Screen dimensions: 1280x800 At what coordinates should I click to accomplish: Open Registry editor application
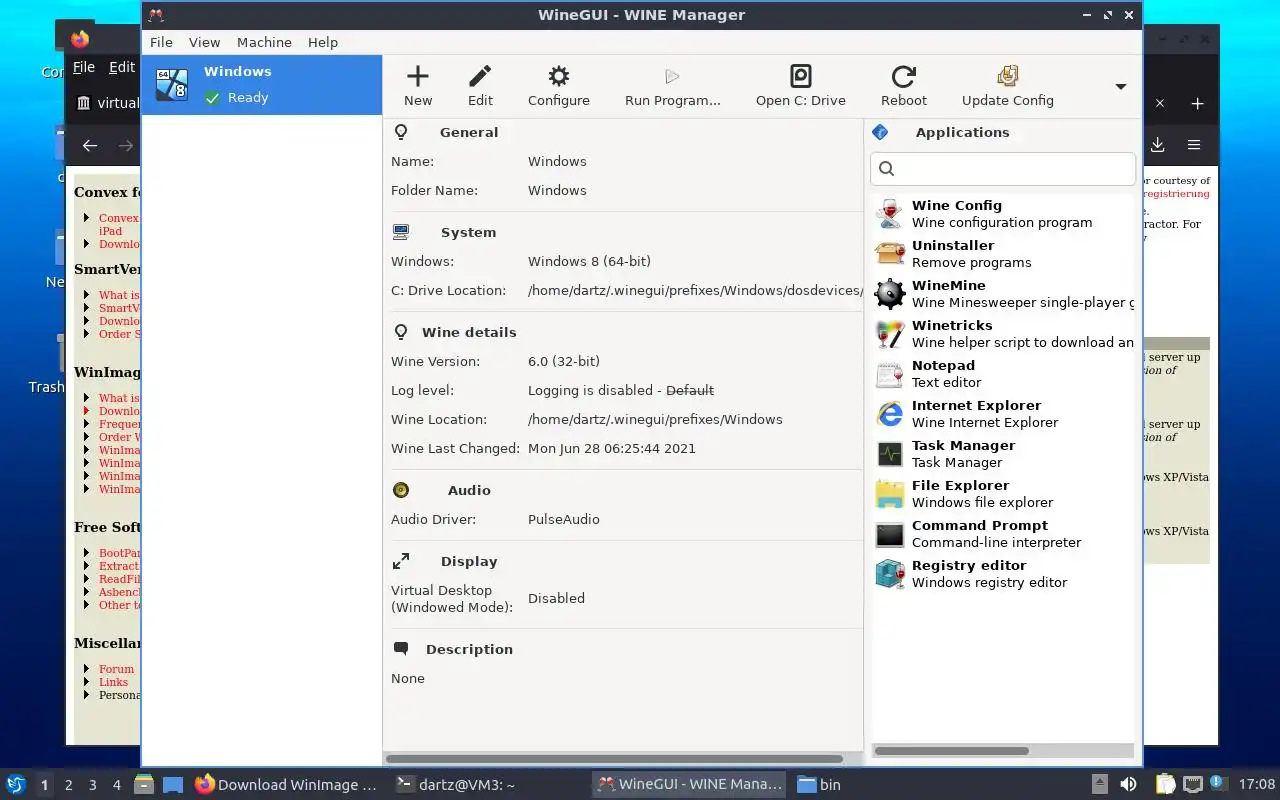tap(1003, 573)
